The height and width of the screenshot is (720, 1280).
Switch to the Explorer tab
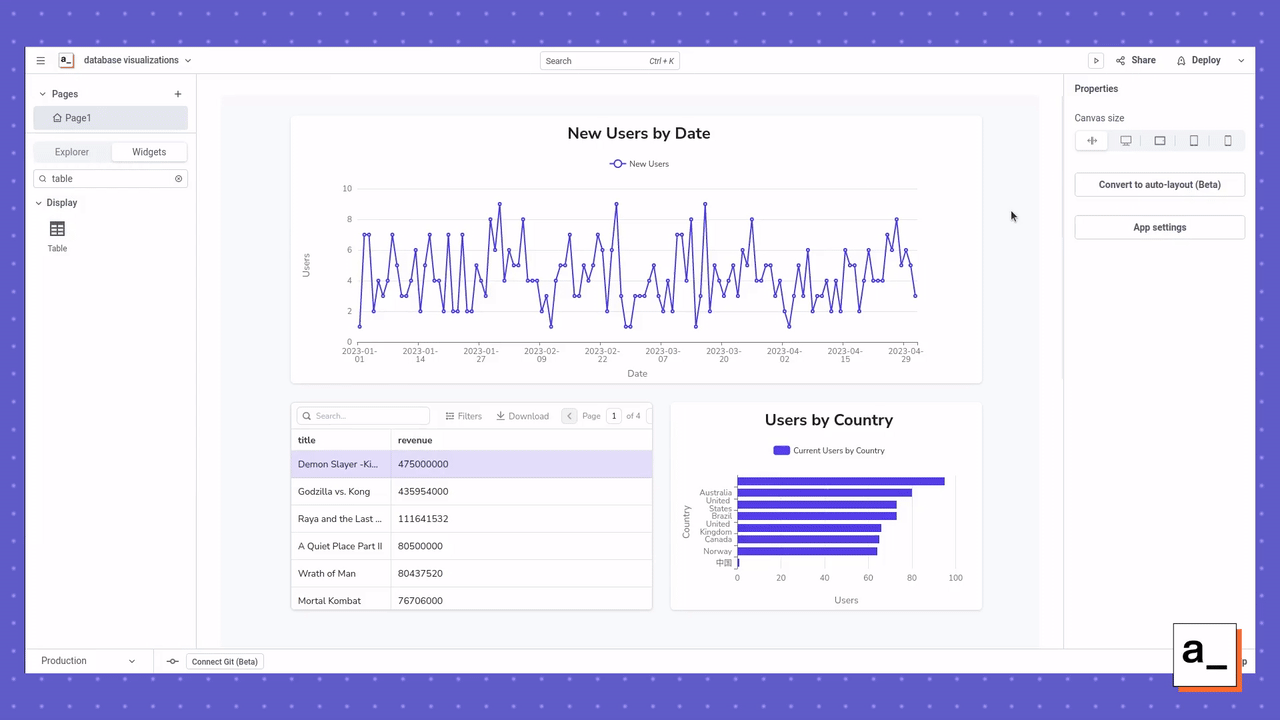[71, 152]
